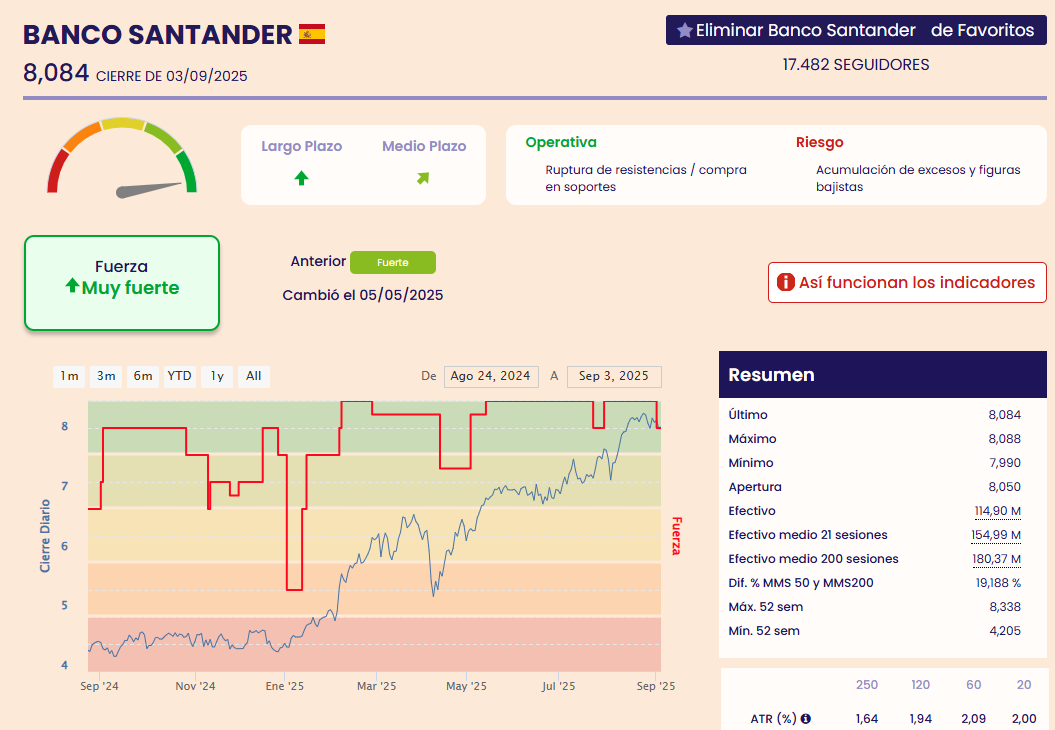Open Así funcionan los indicadores
Screen dimensions: 1055x730
pos(907,283)
